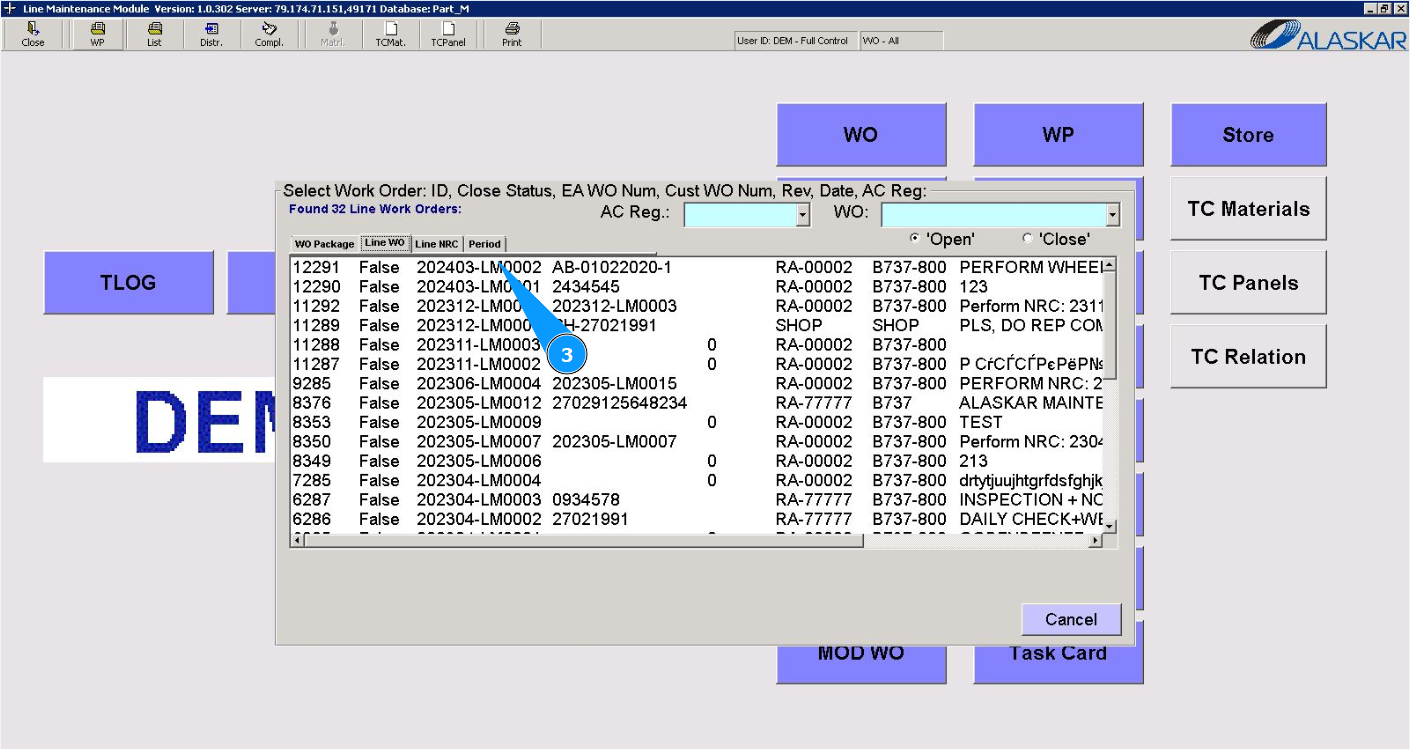Click the TLOG button
This screenshot has height=749, width=1410.
[129, 282]
